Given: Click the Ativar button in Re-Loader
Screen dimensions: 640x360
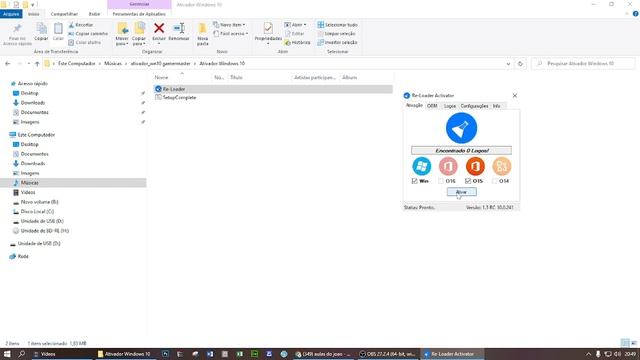Looking at the screenshot, I should point(461,192).
